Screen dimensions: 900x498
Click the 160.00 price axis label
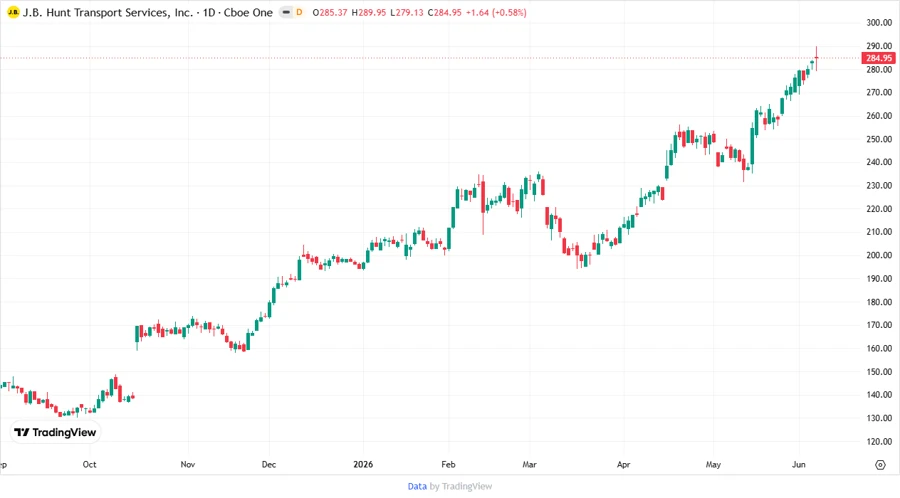879,348
